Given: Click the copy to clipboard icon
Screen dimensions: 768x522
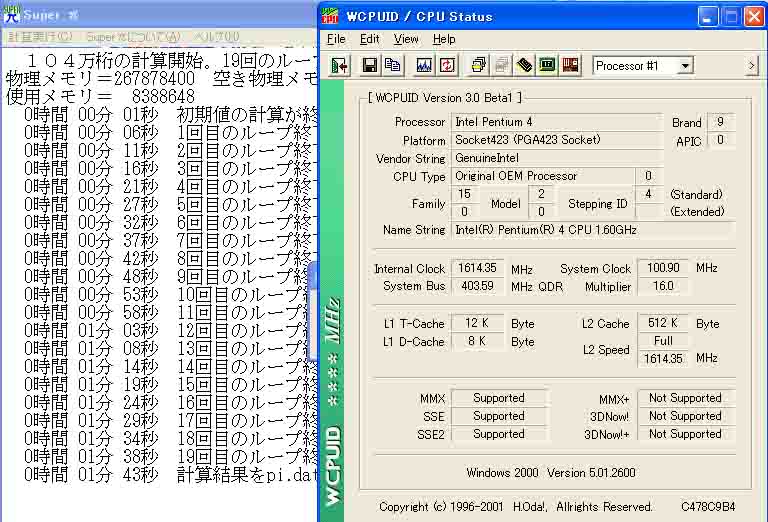Looking at the screenshot, I should click(392, 65).
